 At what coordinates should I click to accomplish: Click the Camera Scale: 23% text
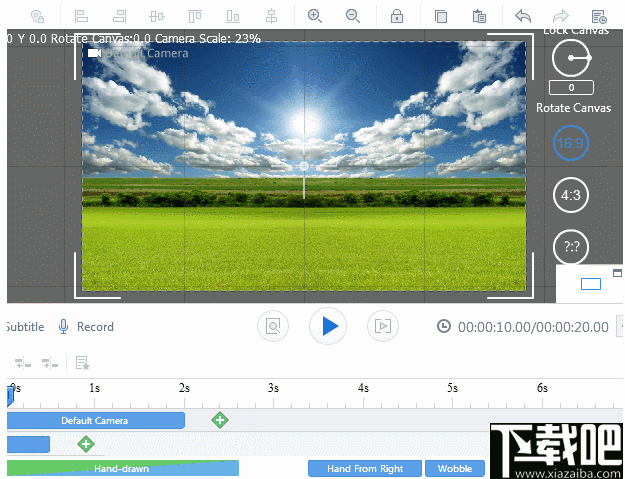tap(208, 39)
